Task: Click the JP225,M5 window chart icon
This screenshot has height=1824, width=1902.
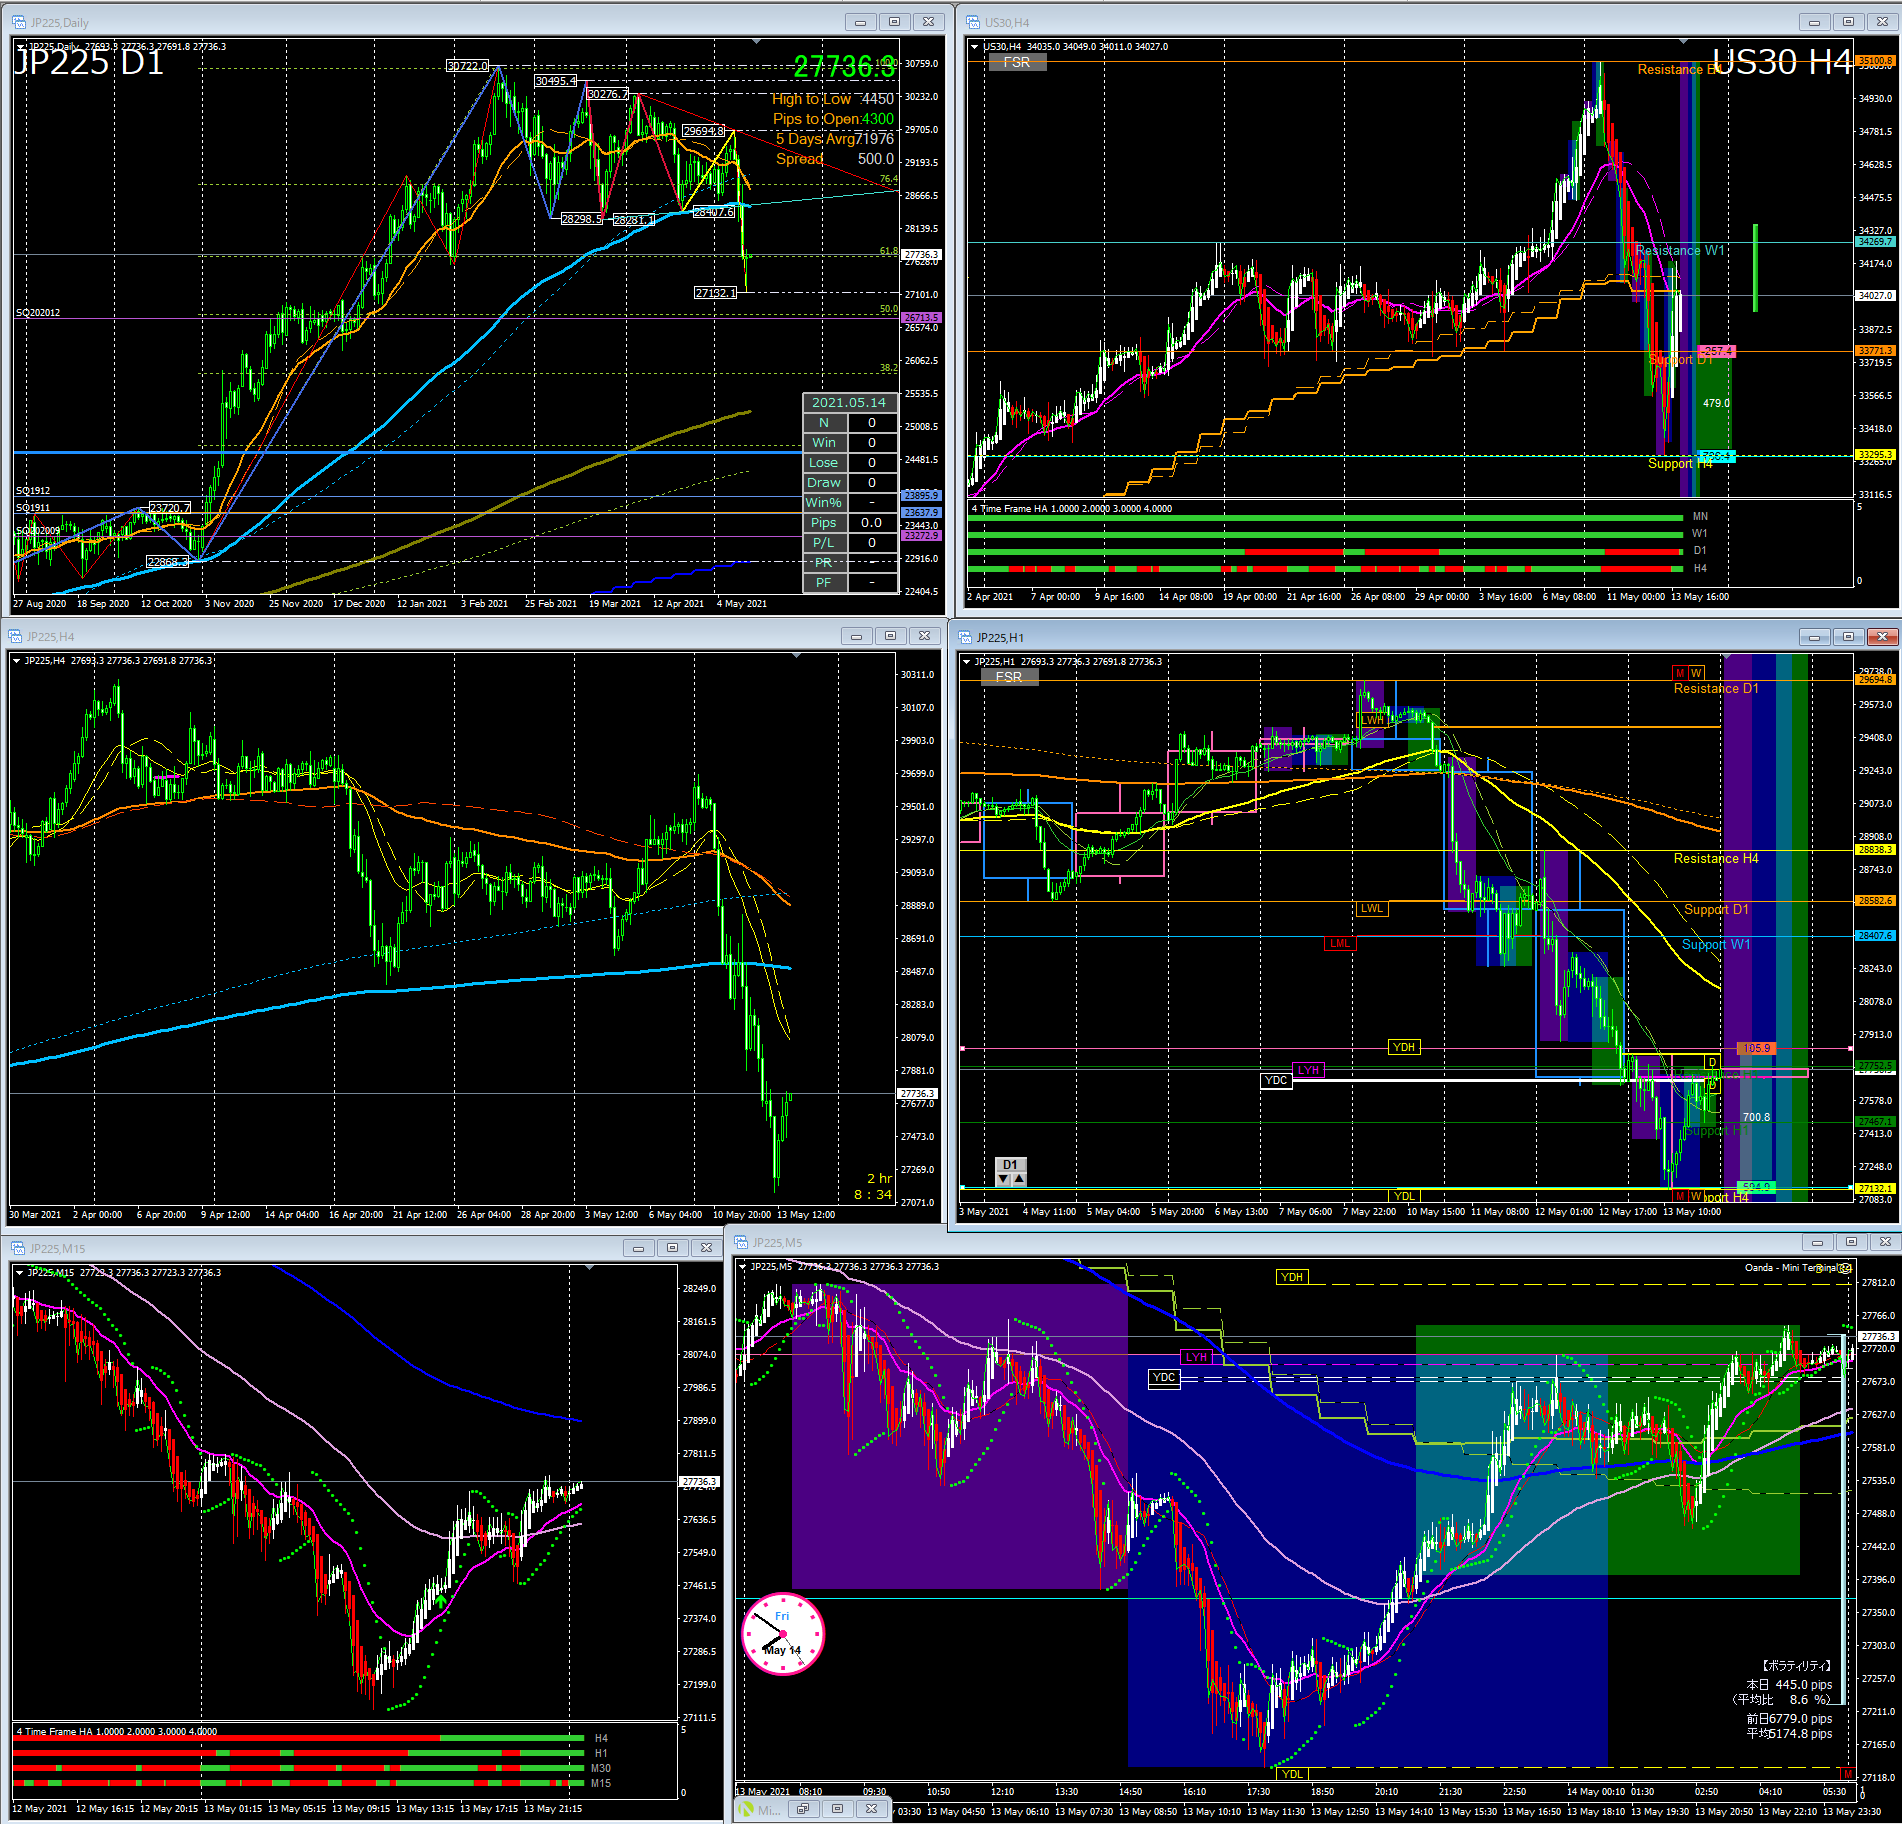Action: click(741, 1242)
